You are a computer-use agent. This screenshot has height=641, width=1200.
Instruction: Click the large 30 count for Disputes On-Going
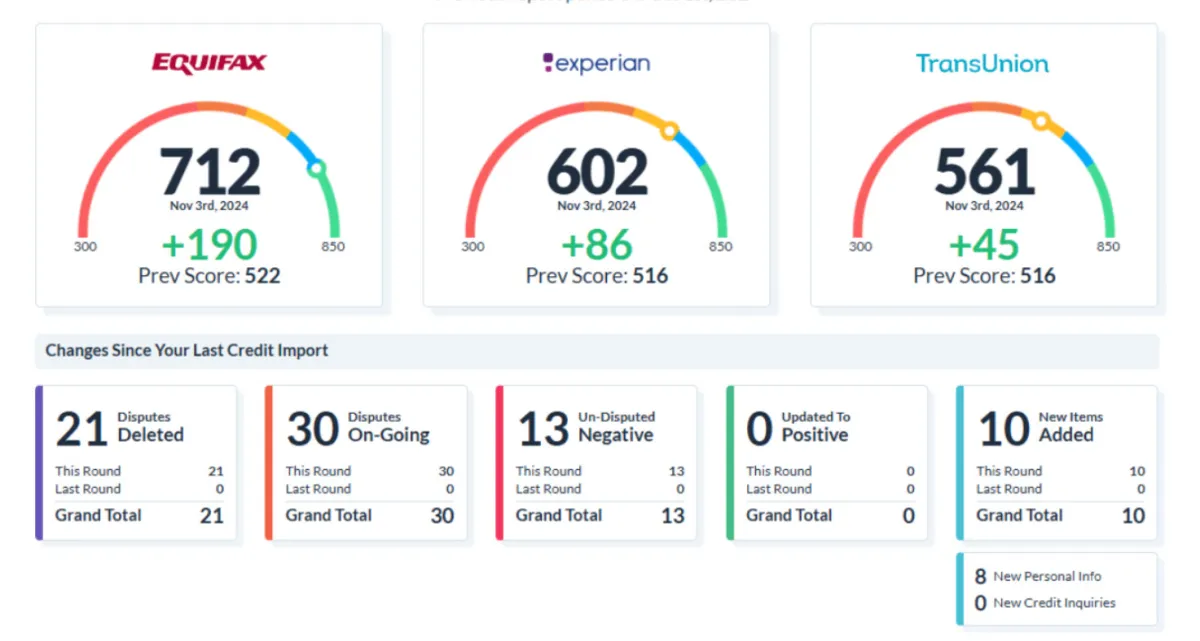pyautogui.click(x=312, y=429)
